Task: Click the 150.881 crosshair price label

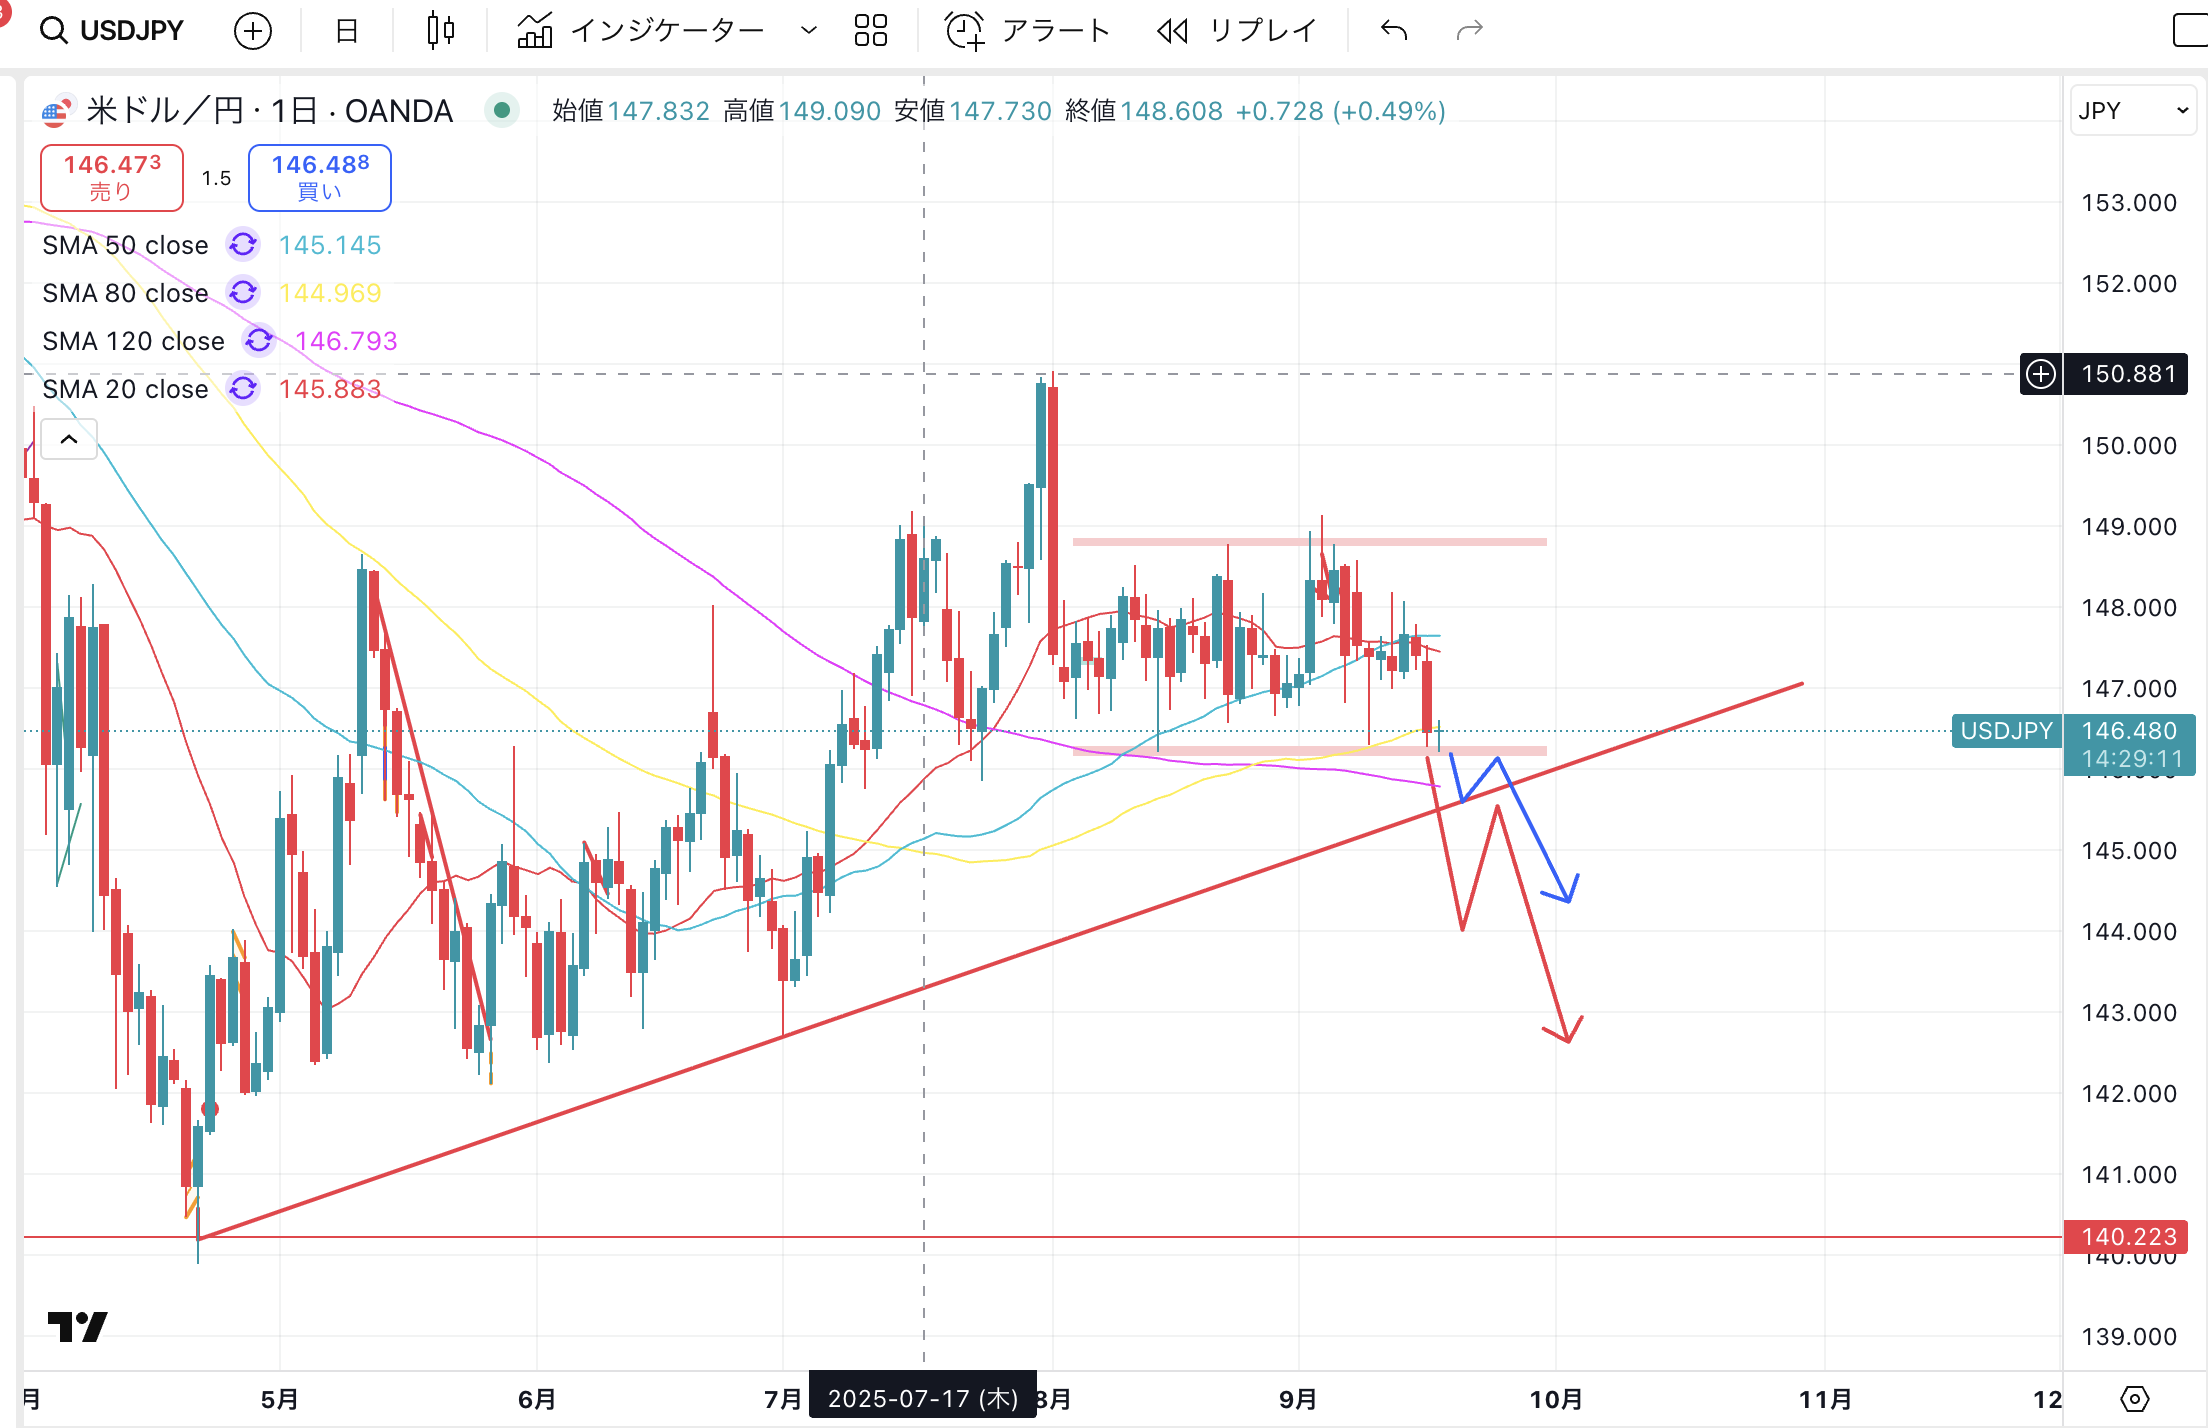Action: tap(2128, 374)
